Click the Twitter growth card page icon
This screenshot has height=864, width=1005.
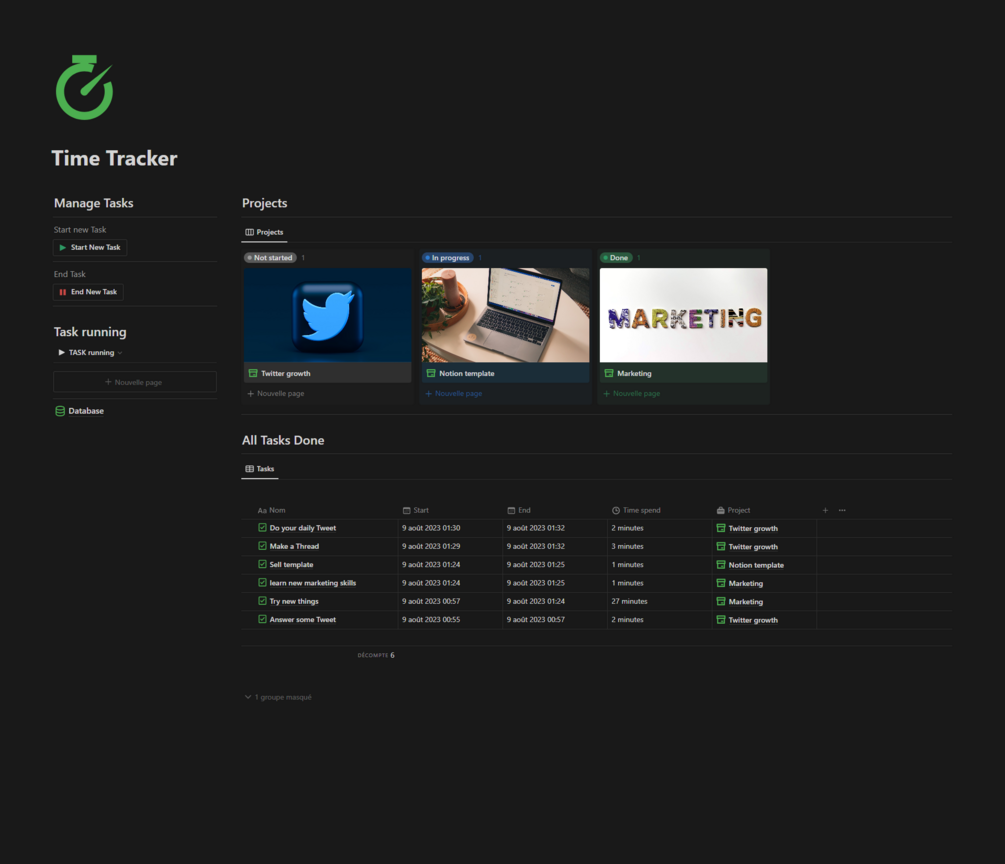tap(253, 373)
